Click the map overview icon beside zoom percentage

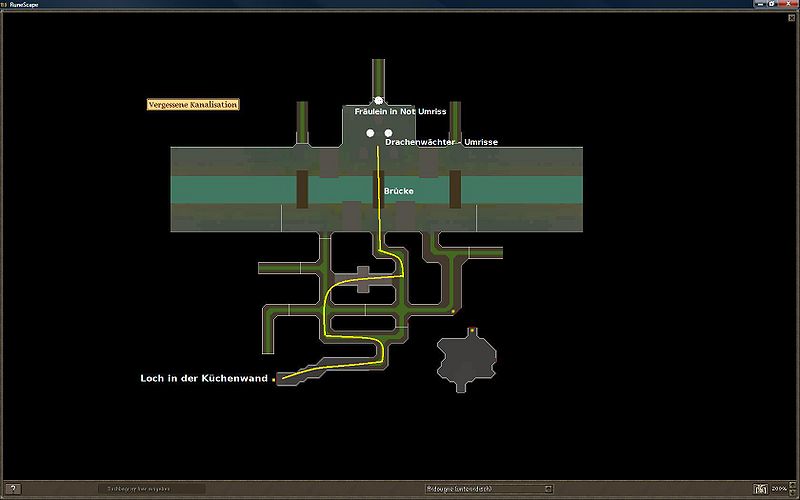tap(762, 489)
